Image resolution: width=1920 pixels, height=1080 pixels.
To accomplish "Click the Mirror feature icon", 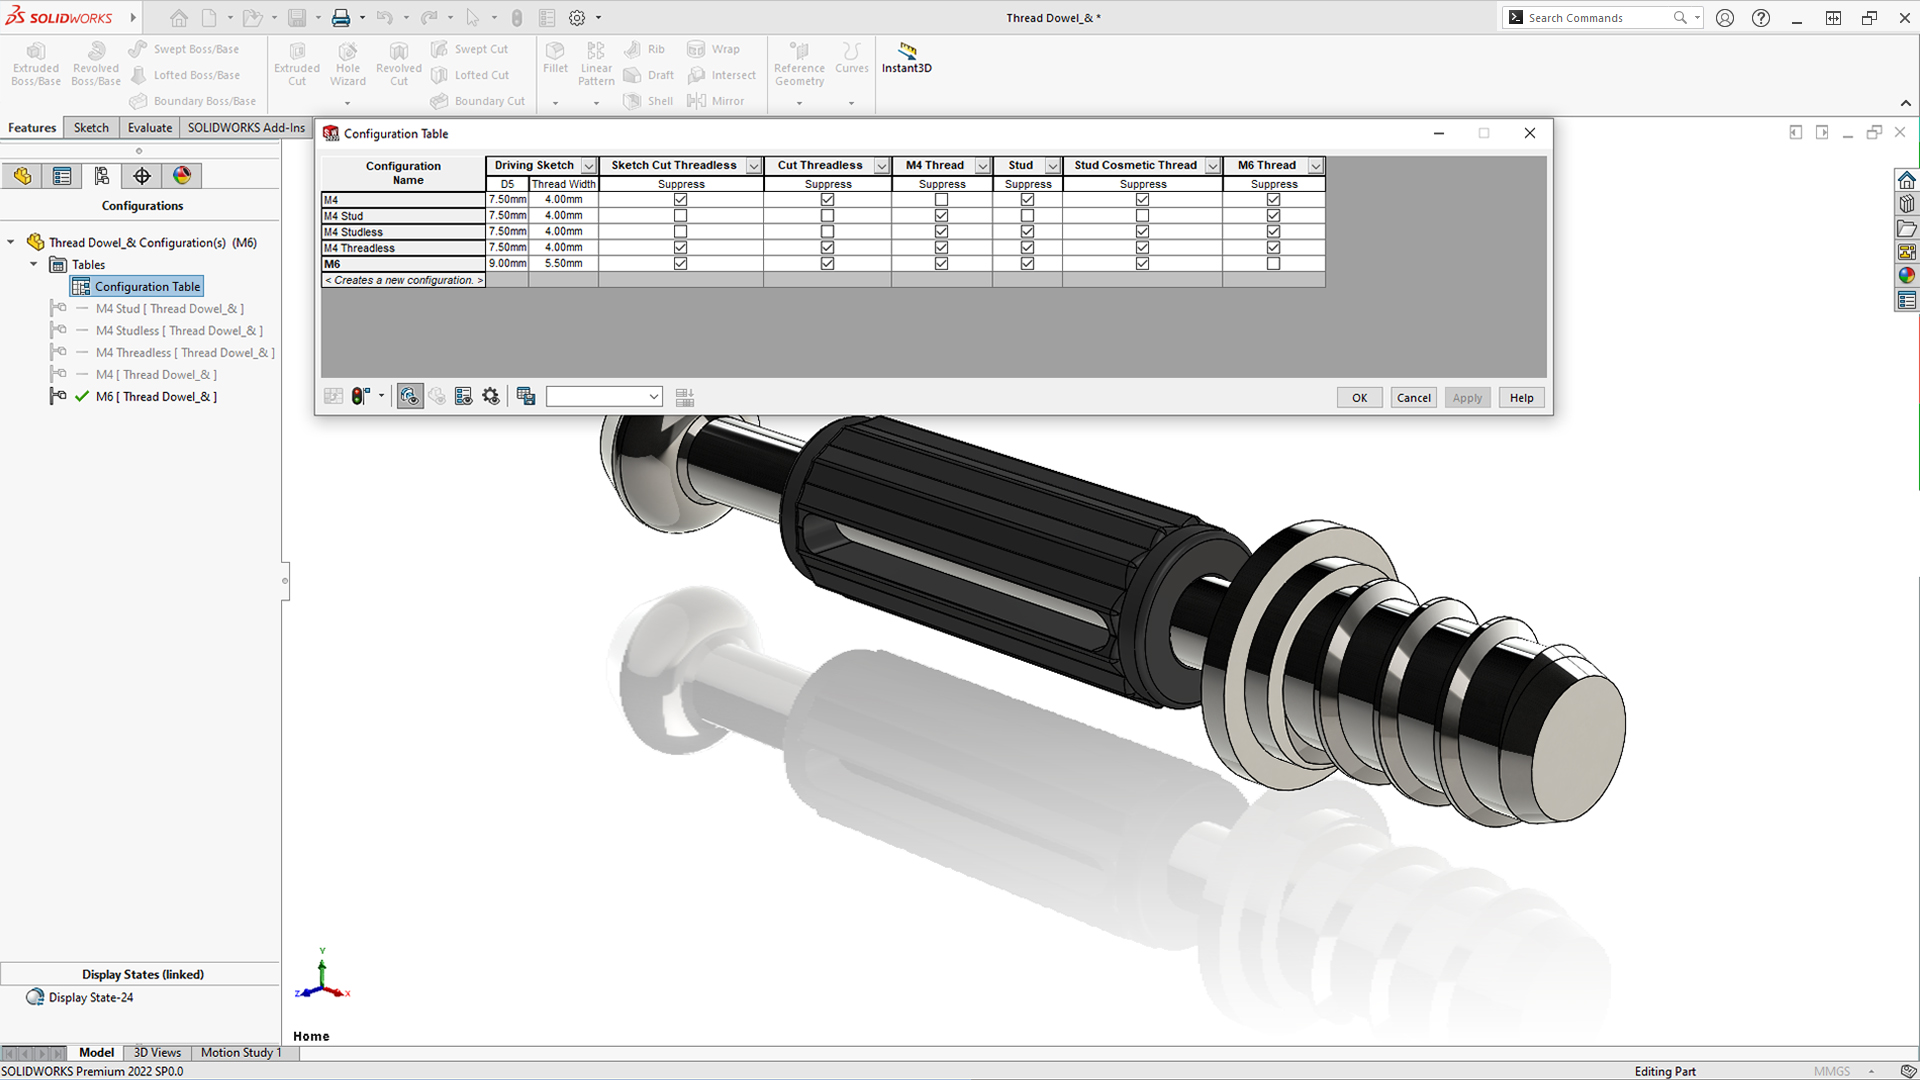I will point(698,100).
